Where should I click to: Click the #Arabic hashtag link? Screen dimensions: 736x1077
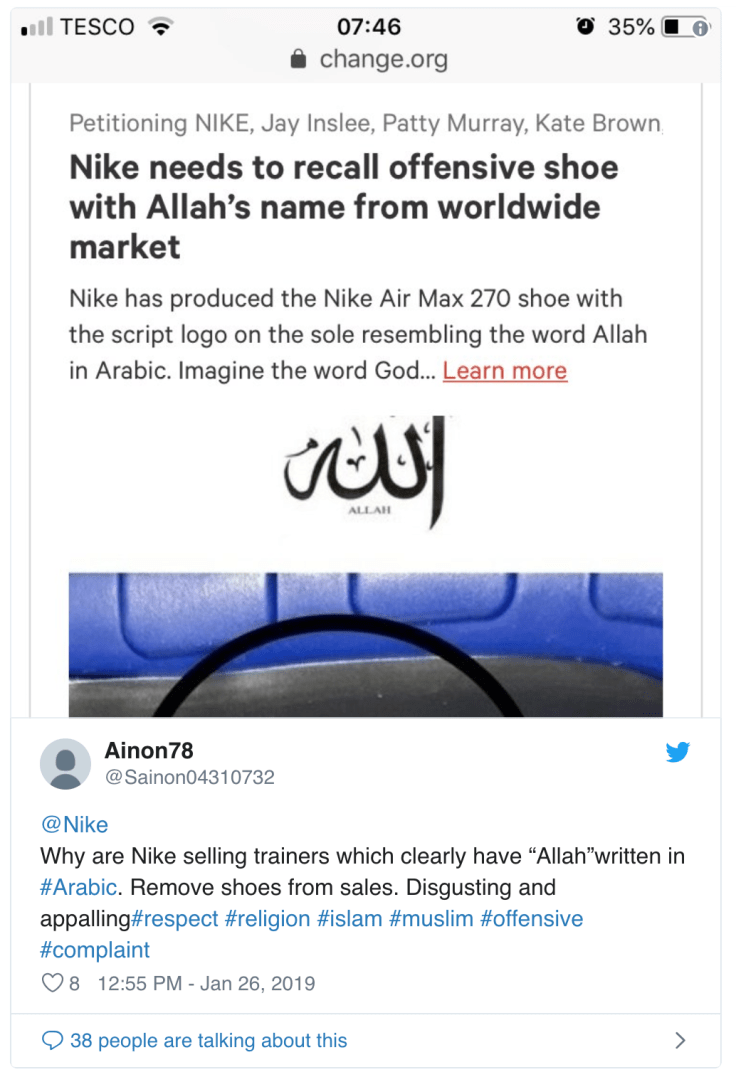pos(77,887)
